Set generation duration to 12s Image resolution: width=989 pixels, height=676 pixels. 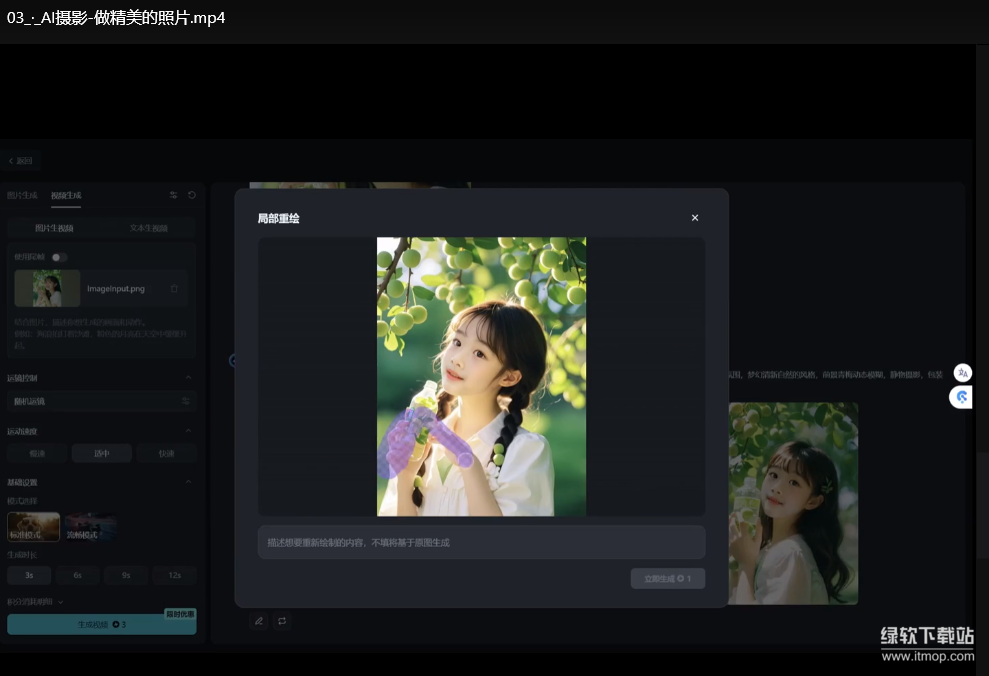pos(175,575)
